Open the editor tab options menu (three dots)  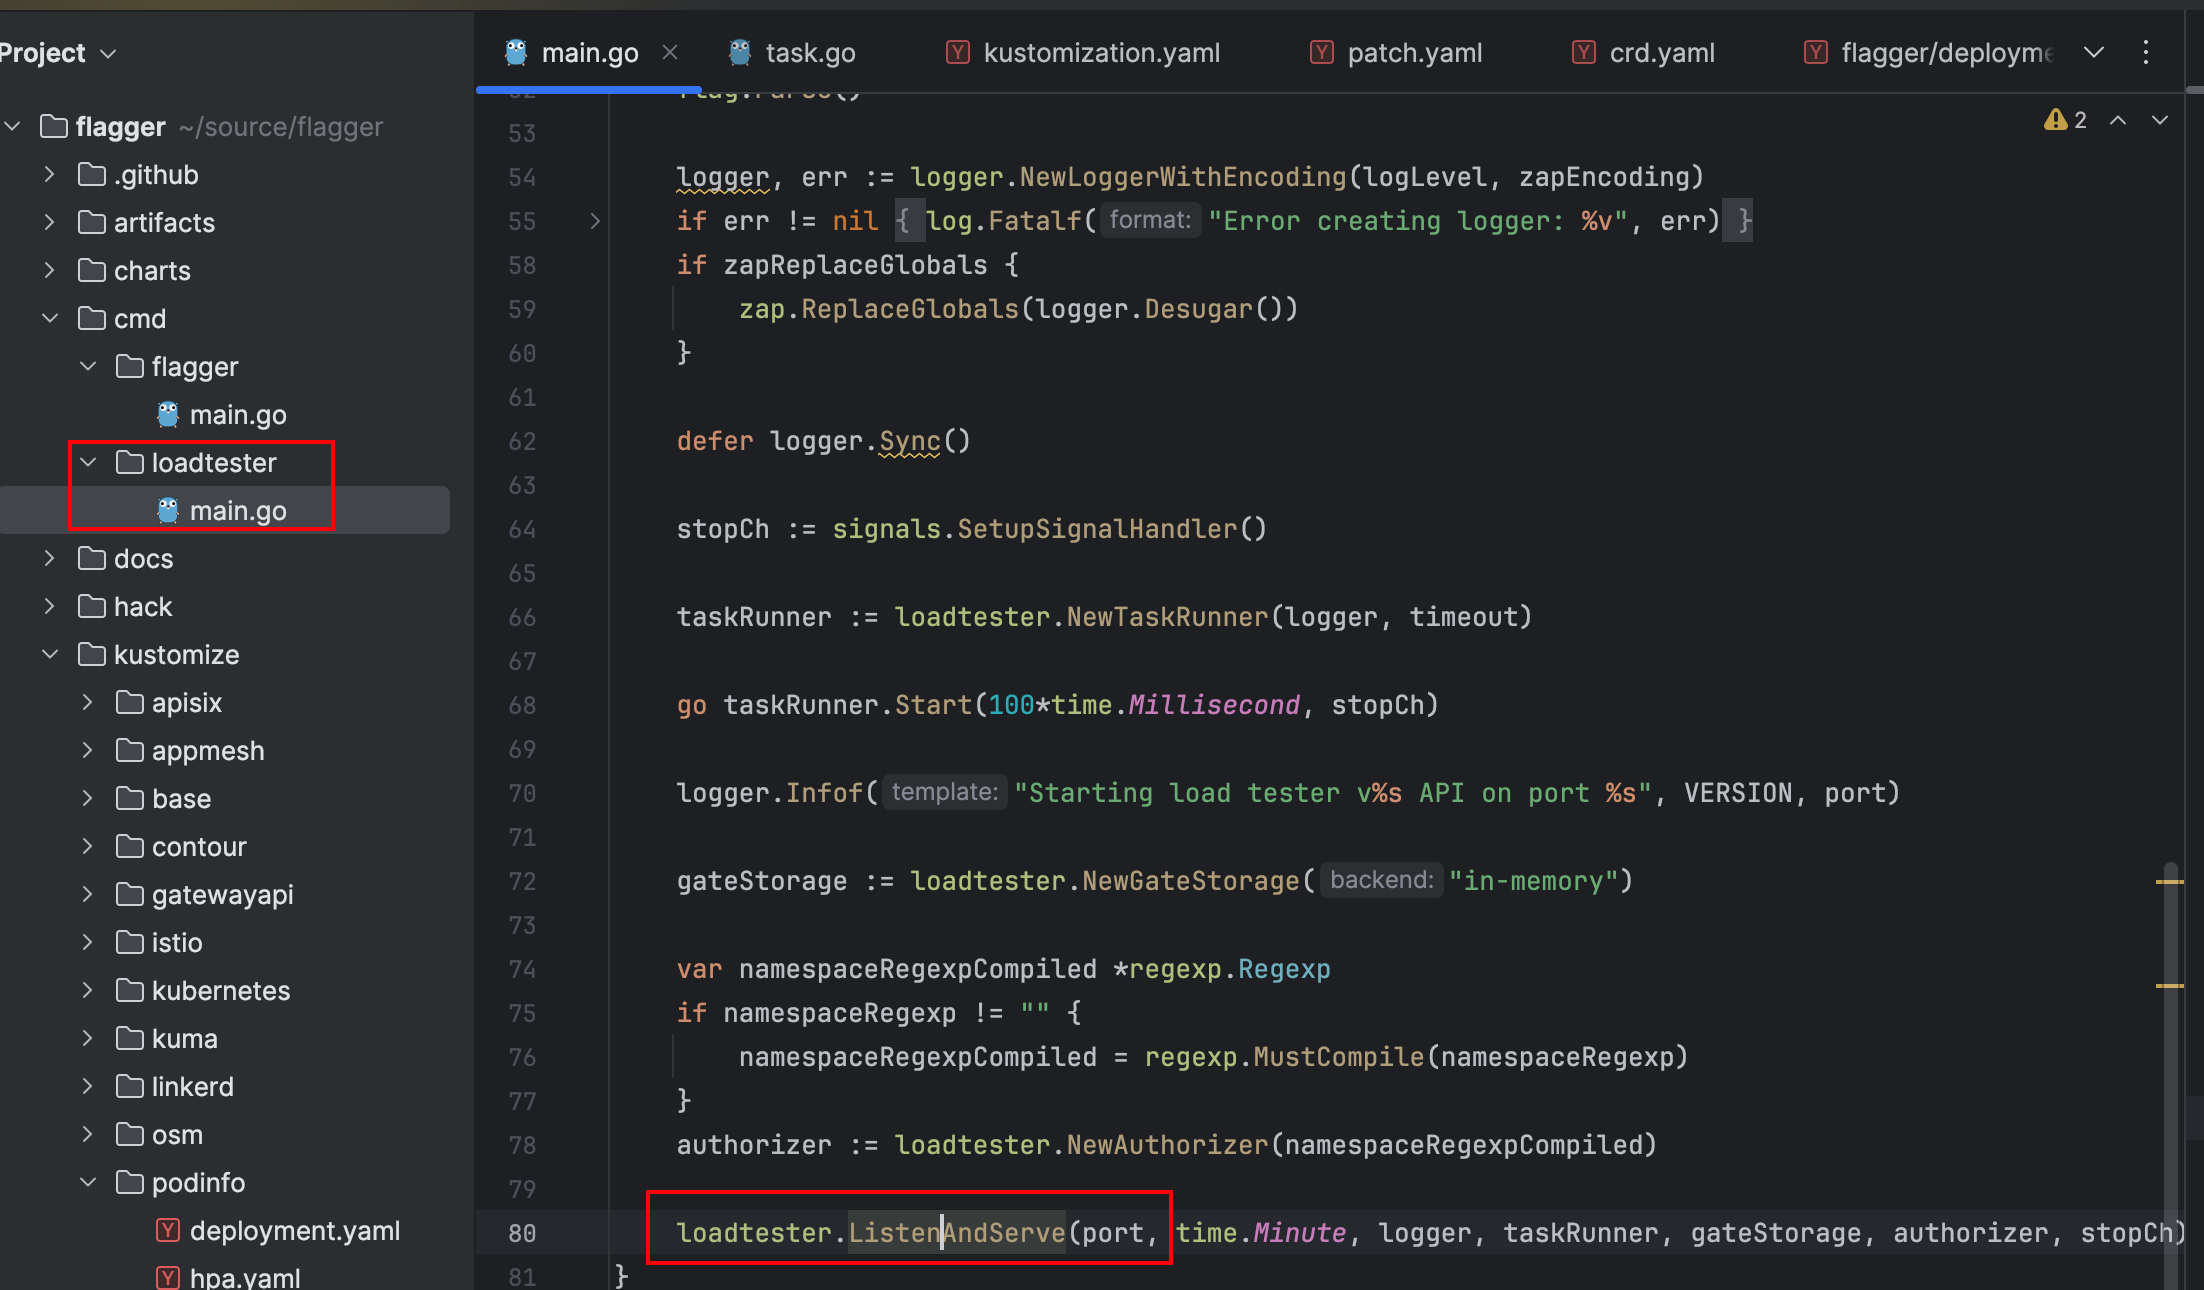(x=2146, y=52)
